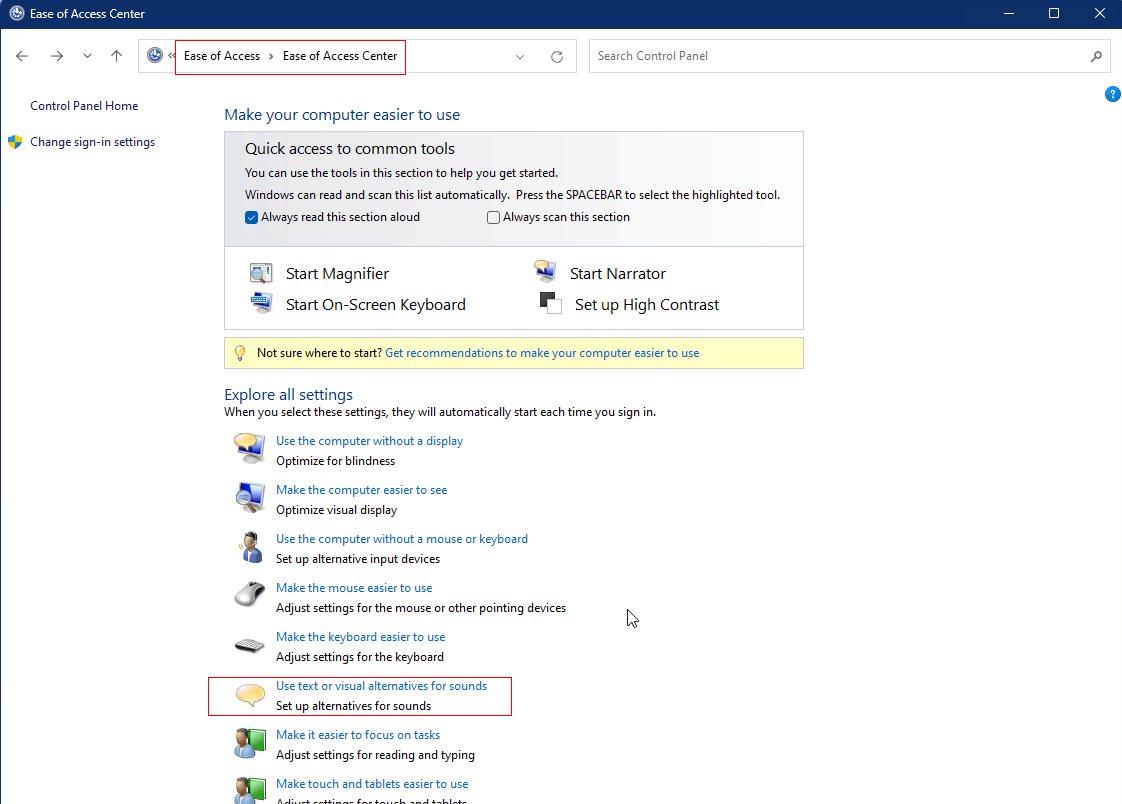1122x804 pixels.
Task: Open Get recommendations to make your computer easier link
Action: (x=542, y=353)
